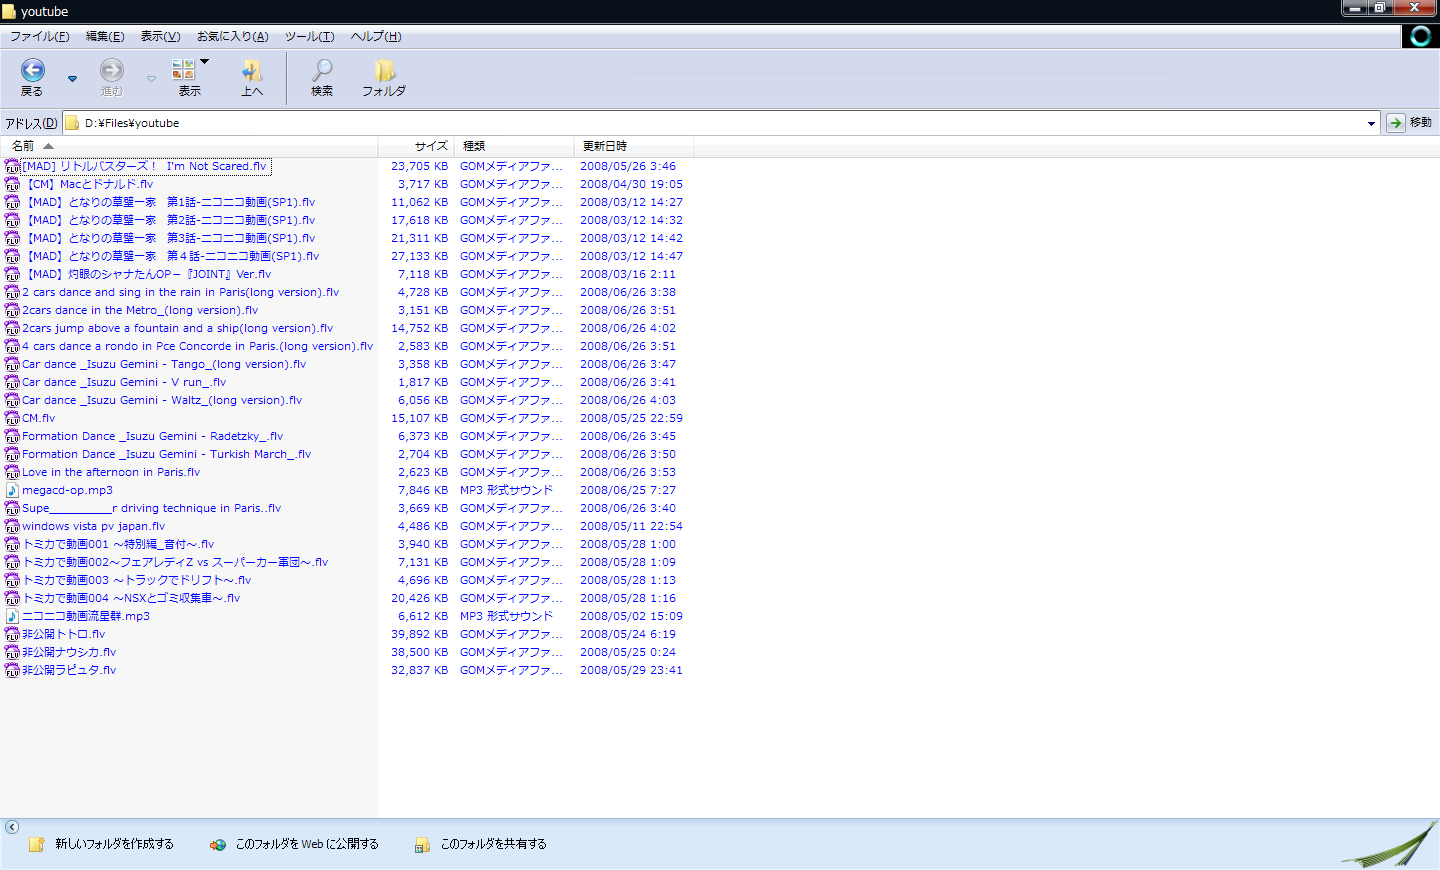Sort files by the 更新日時 column header
Image resolution: width=1440 pixels, height=870 pixels.
(634, 146)
